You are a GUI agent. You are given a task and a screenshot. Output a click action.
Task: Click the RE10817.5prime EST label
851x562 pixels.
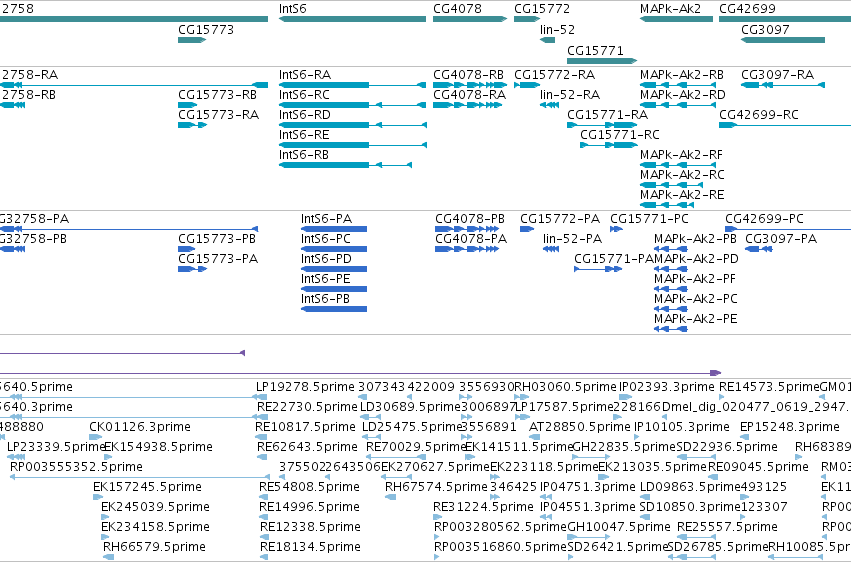tap(304, 427)
